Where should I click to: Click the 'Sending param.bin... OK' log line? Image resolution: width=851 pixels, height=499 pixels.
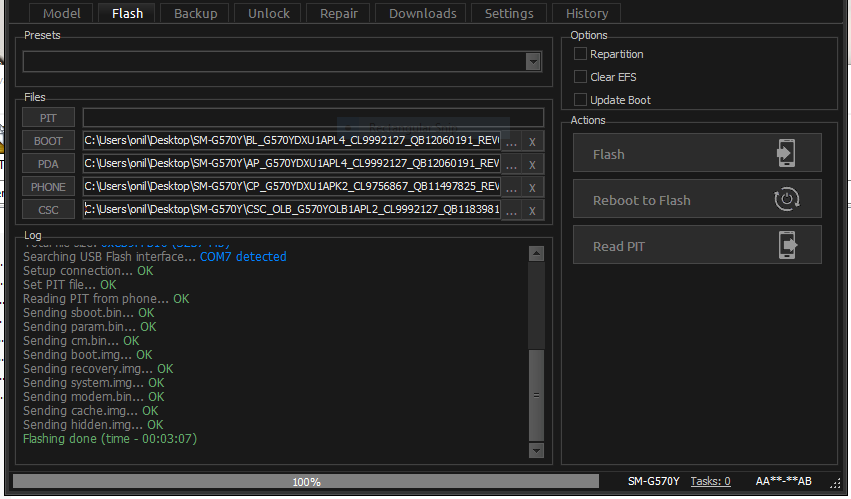(x=90, y=327)
